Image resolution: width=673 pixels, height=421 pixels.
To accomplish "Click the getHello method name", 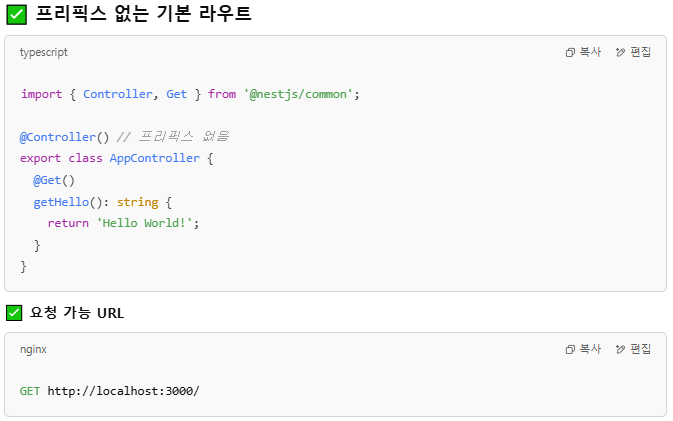I will 61,202.
